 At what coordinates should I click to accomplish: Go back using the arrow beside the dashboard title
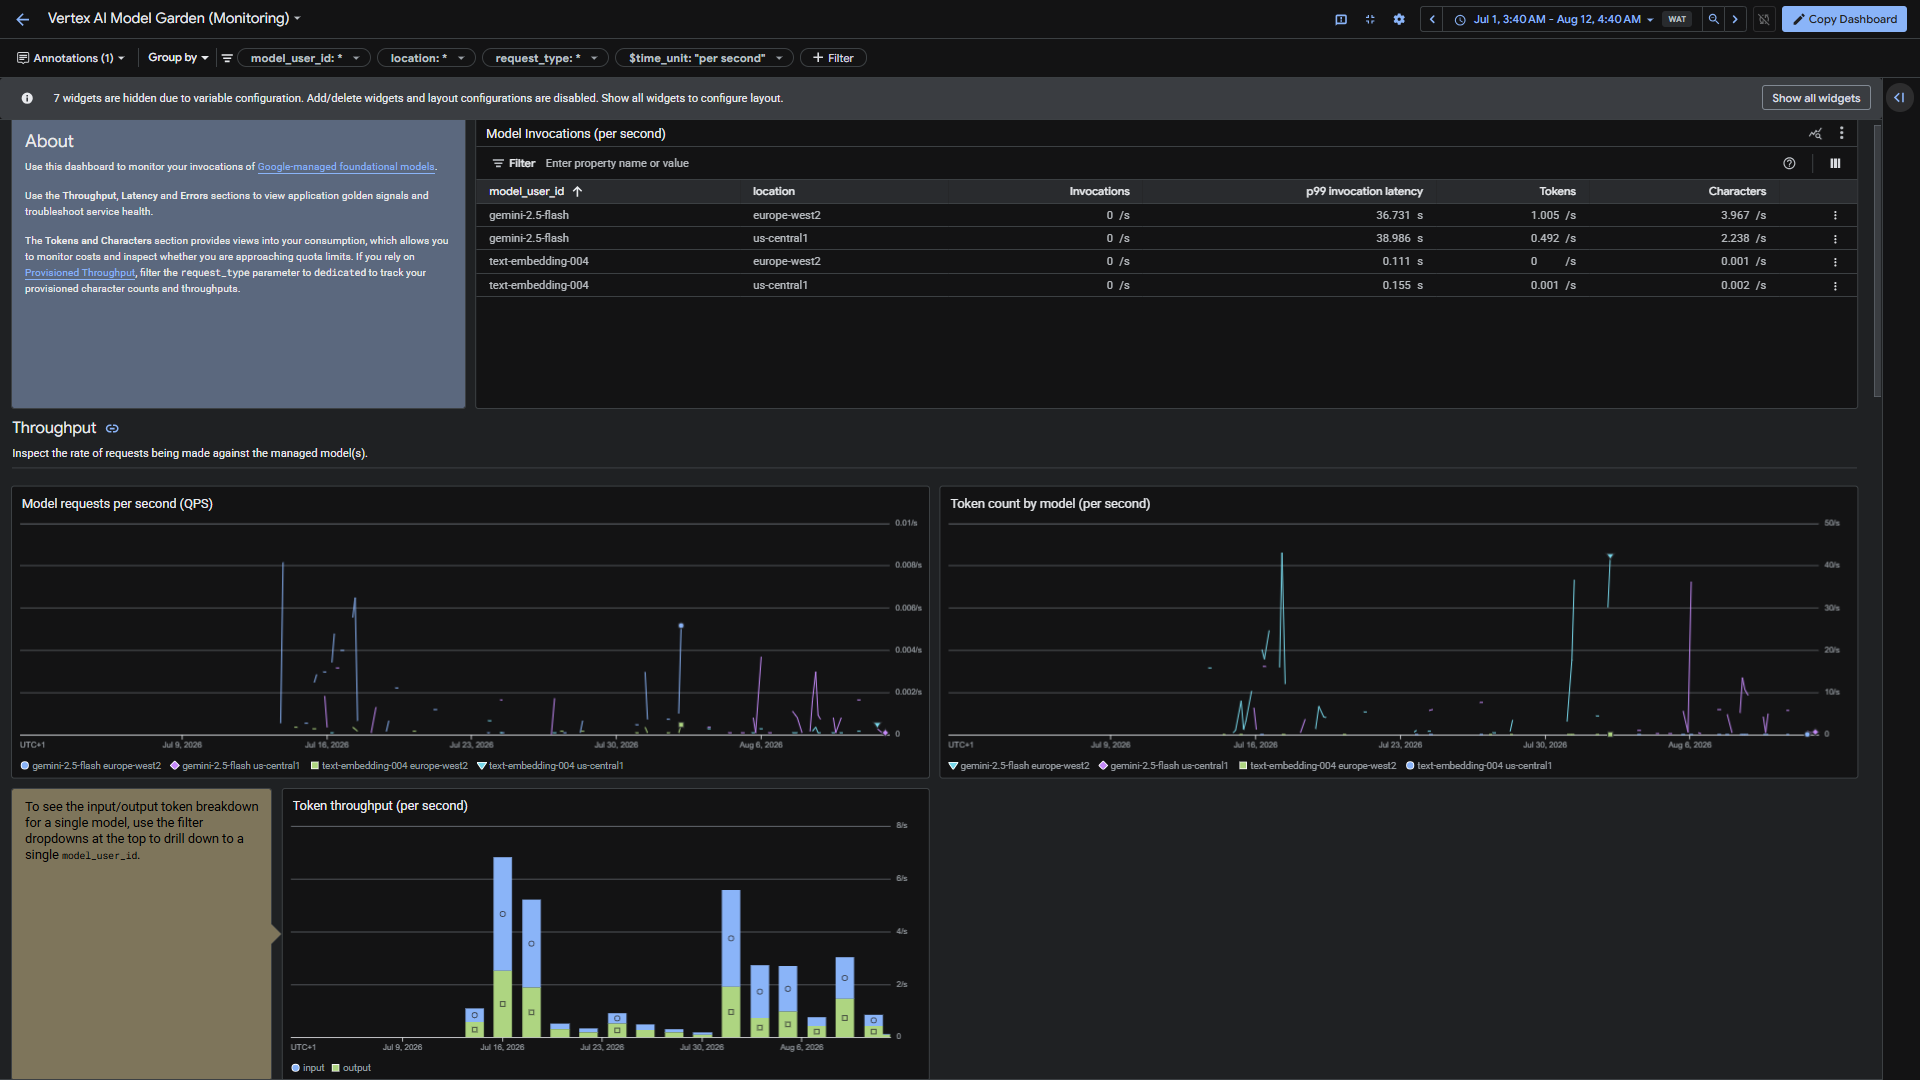[x=23, y=19]
